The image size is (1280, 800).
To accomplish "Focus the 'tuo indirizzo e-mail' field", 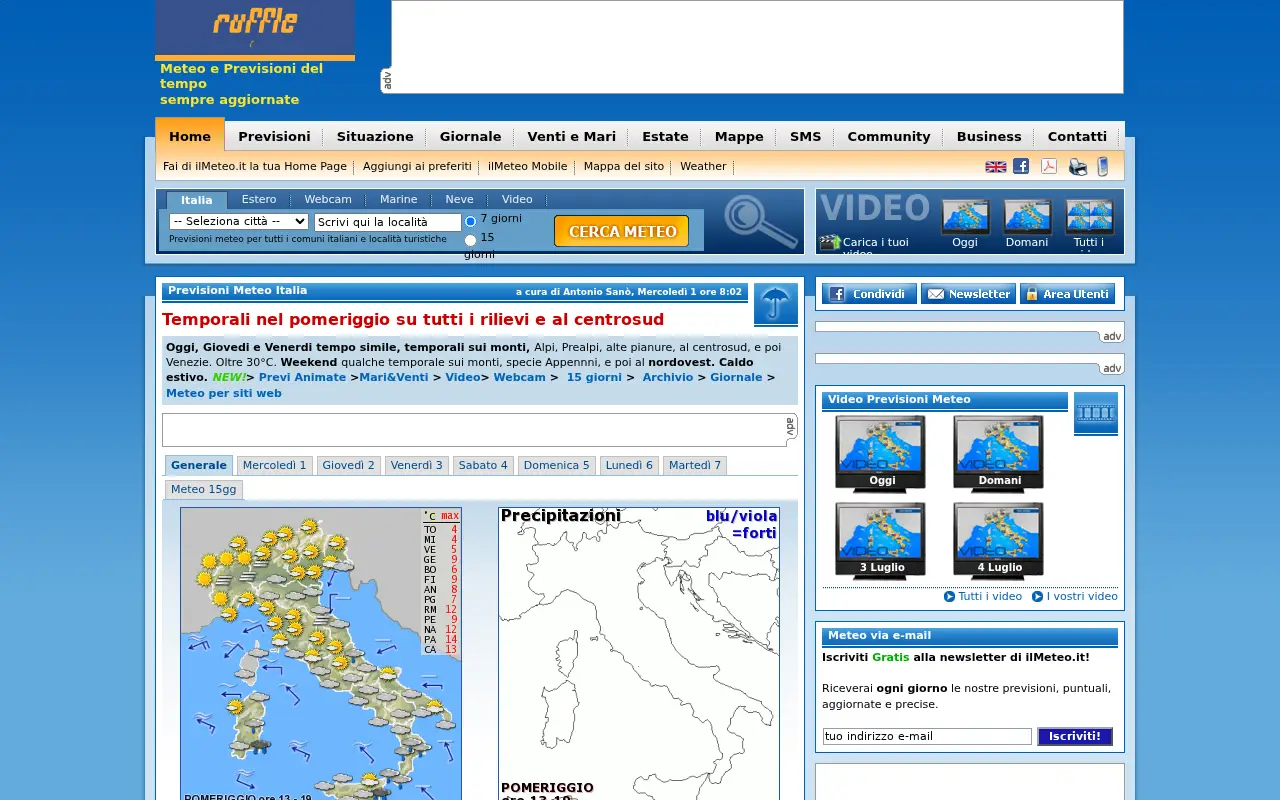I will (927, 737).
